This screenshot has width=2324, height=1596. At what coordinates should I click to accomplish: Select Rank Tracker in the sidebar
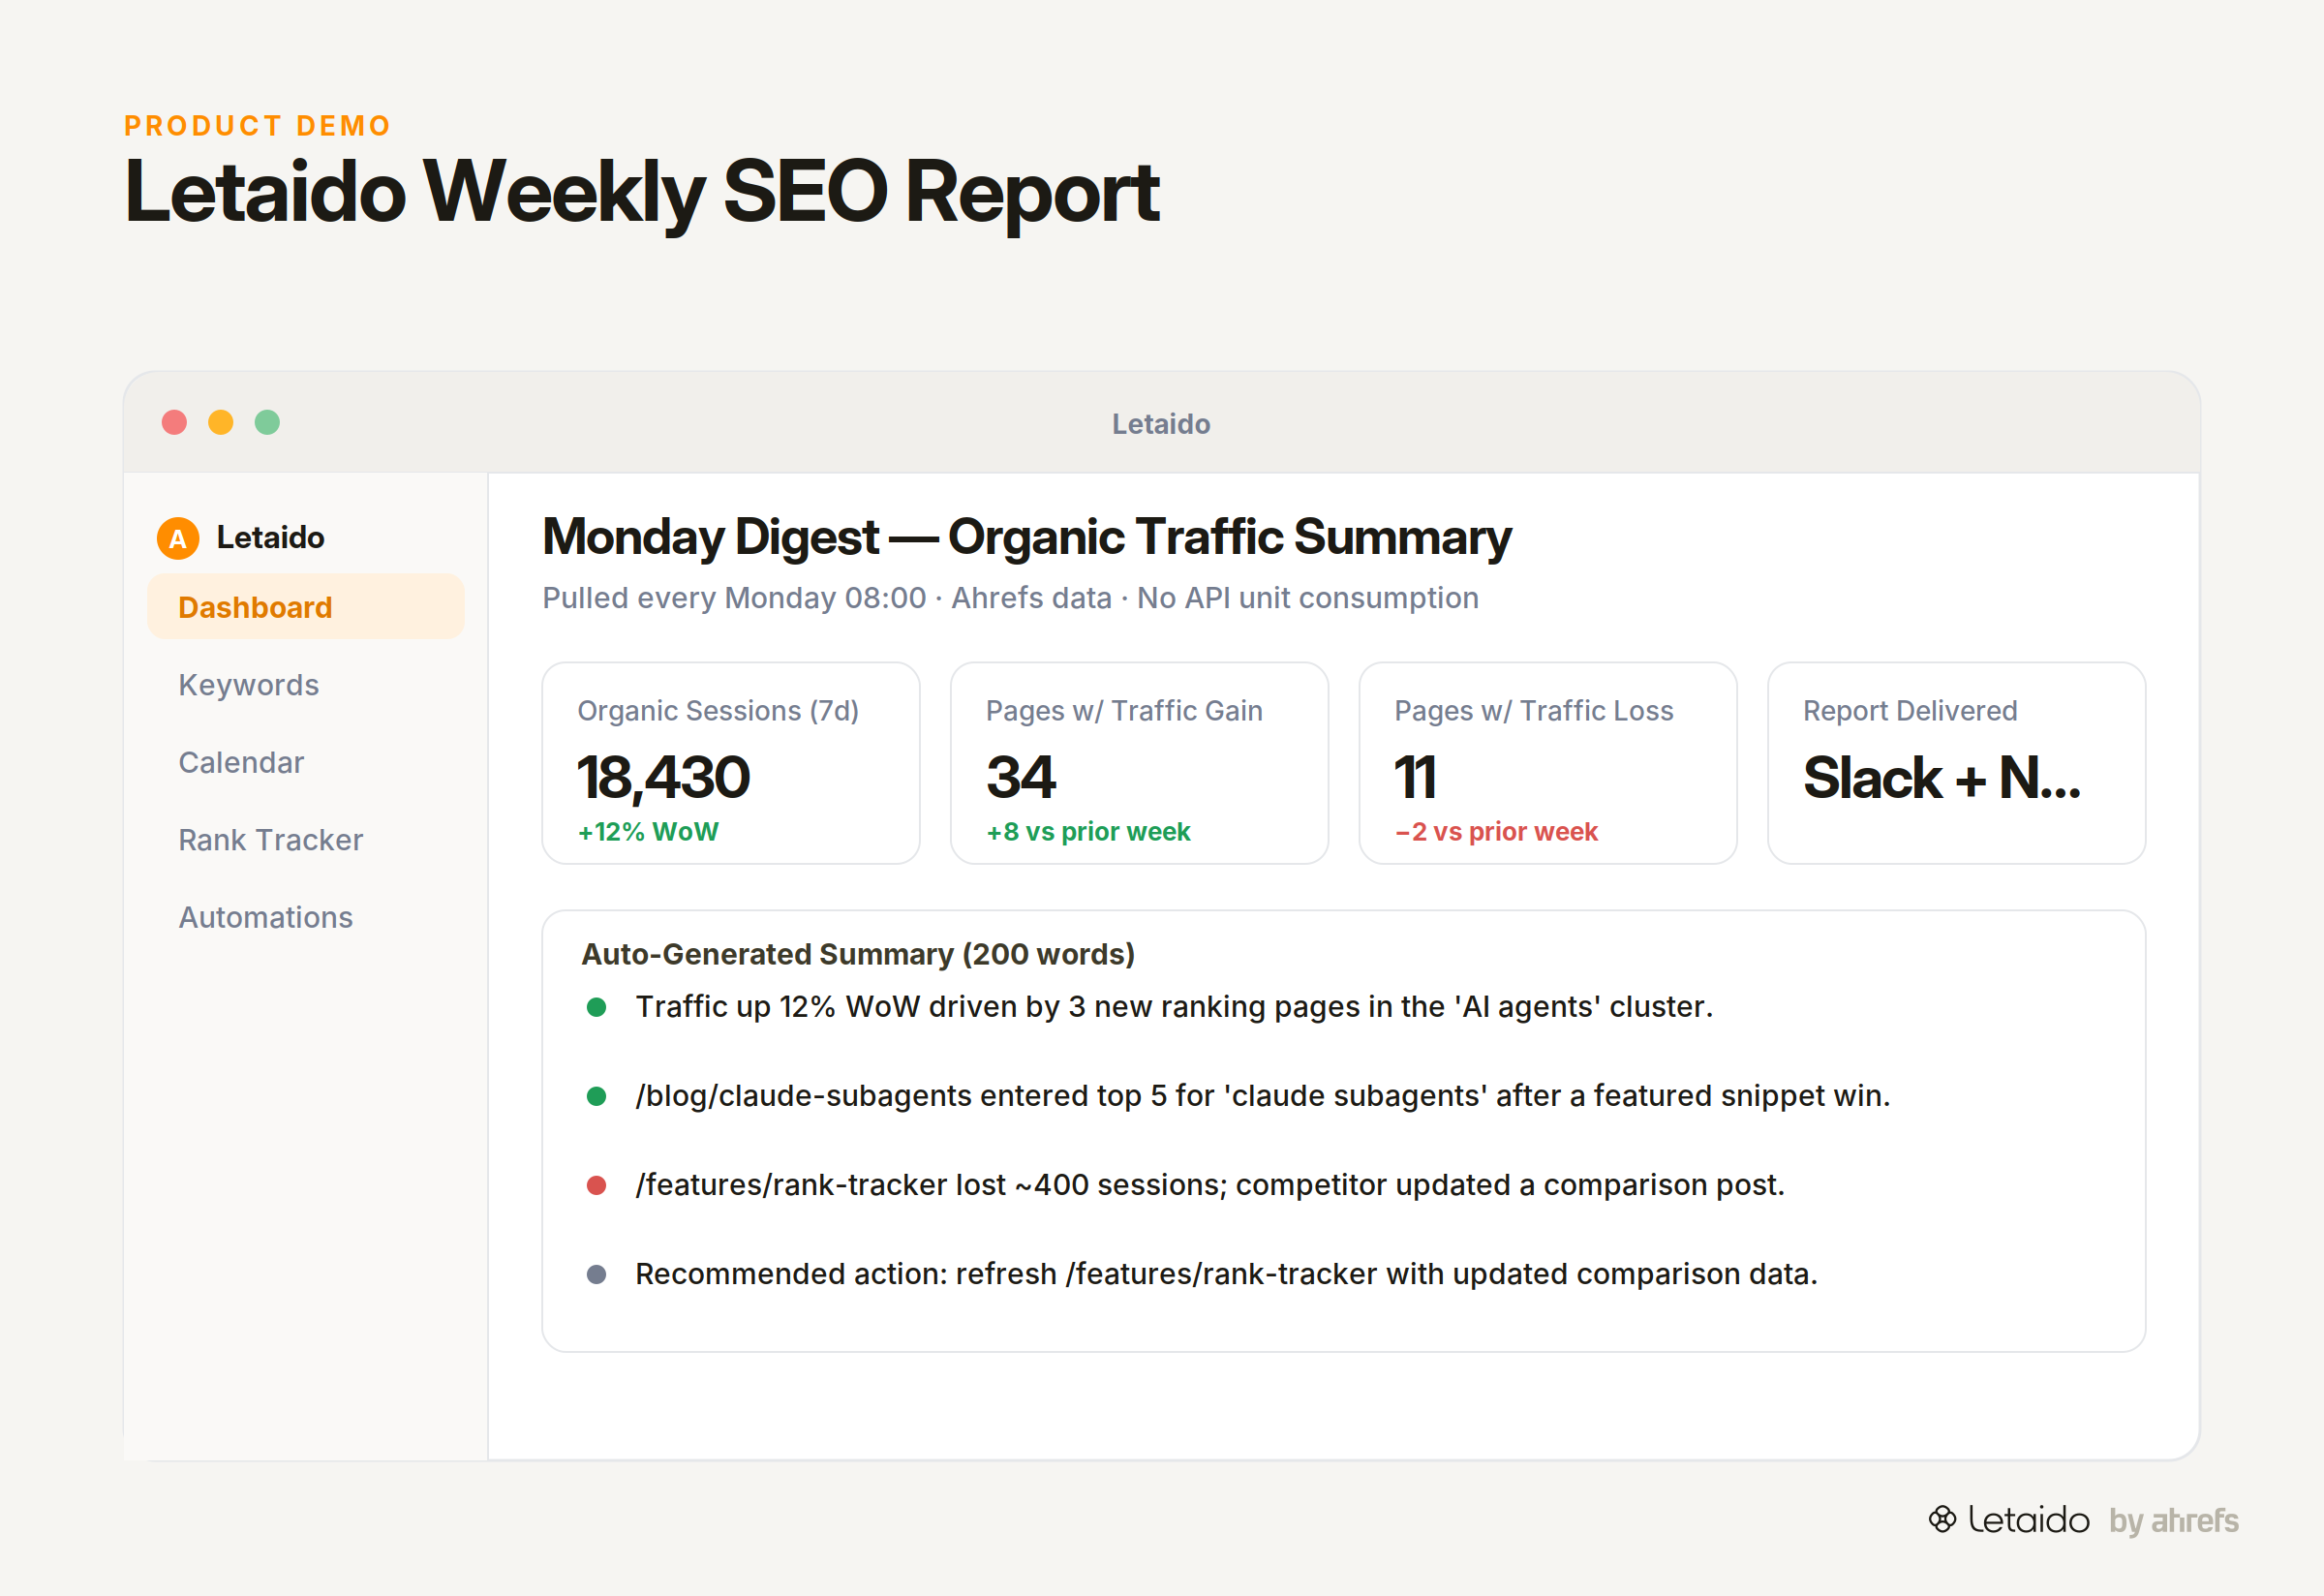point(271,840)
